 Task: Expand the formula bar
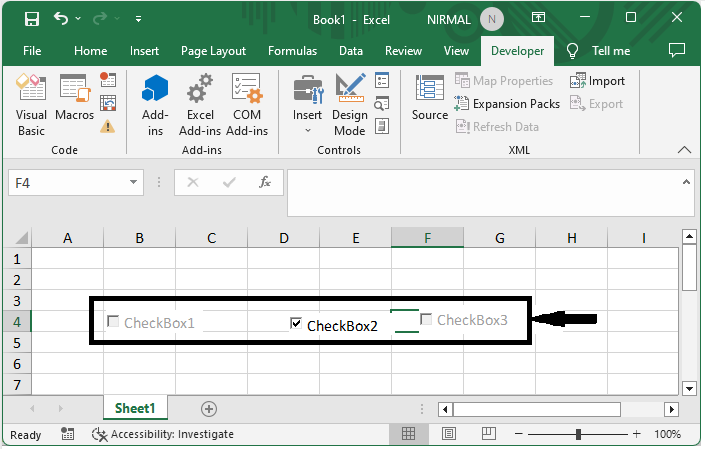[686, 182]
